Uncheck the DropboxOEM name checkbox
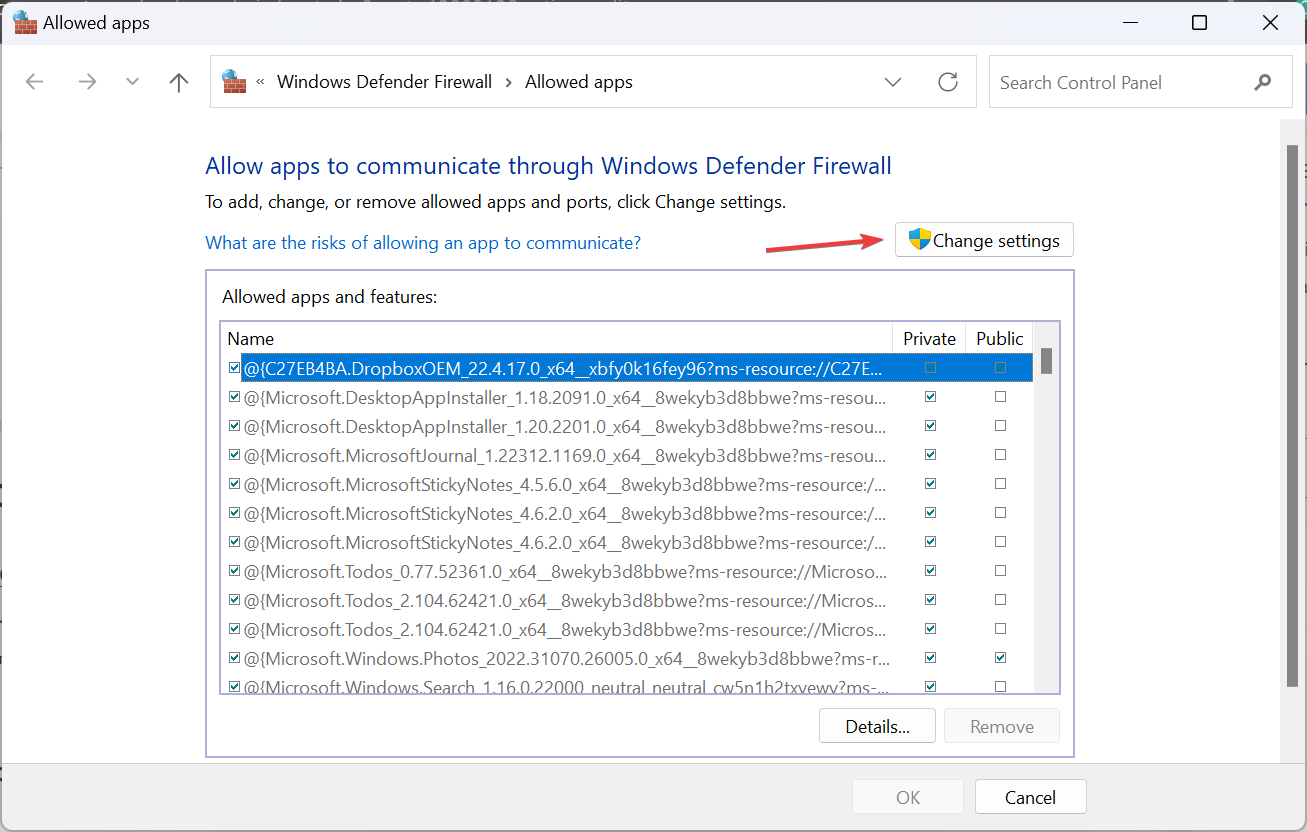The image size is (1307, 832). 234,368
